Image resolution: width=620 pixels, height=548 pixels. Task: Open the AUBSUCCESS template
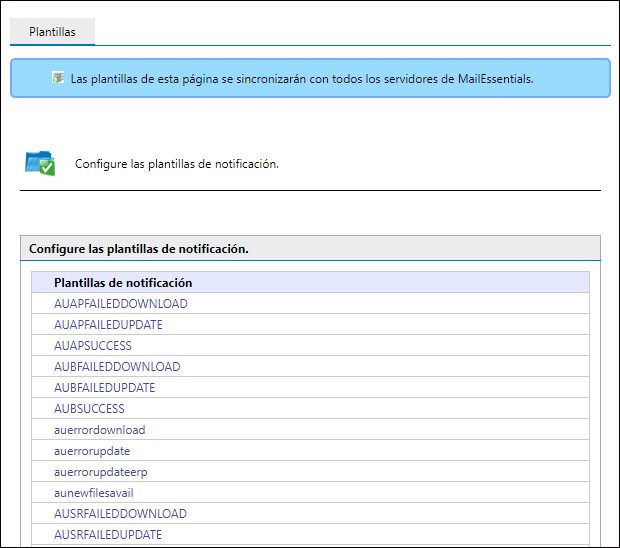[89, 408]
